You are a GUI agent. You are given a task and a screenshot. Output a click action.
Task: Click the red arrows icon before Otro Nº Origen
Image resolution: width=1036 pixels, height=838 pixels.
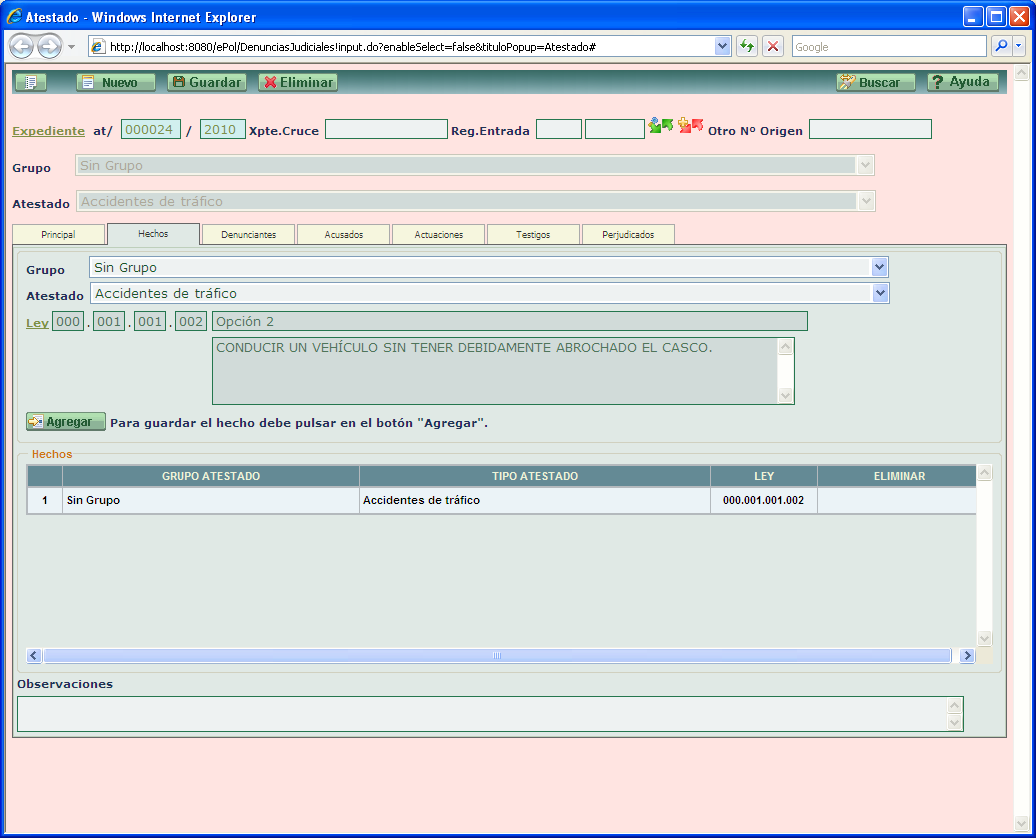pos(691,126)
